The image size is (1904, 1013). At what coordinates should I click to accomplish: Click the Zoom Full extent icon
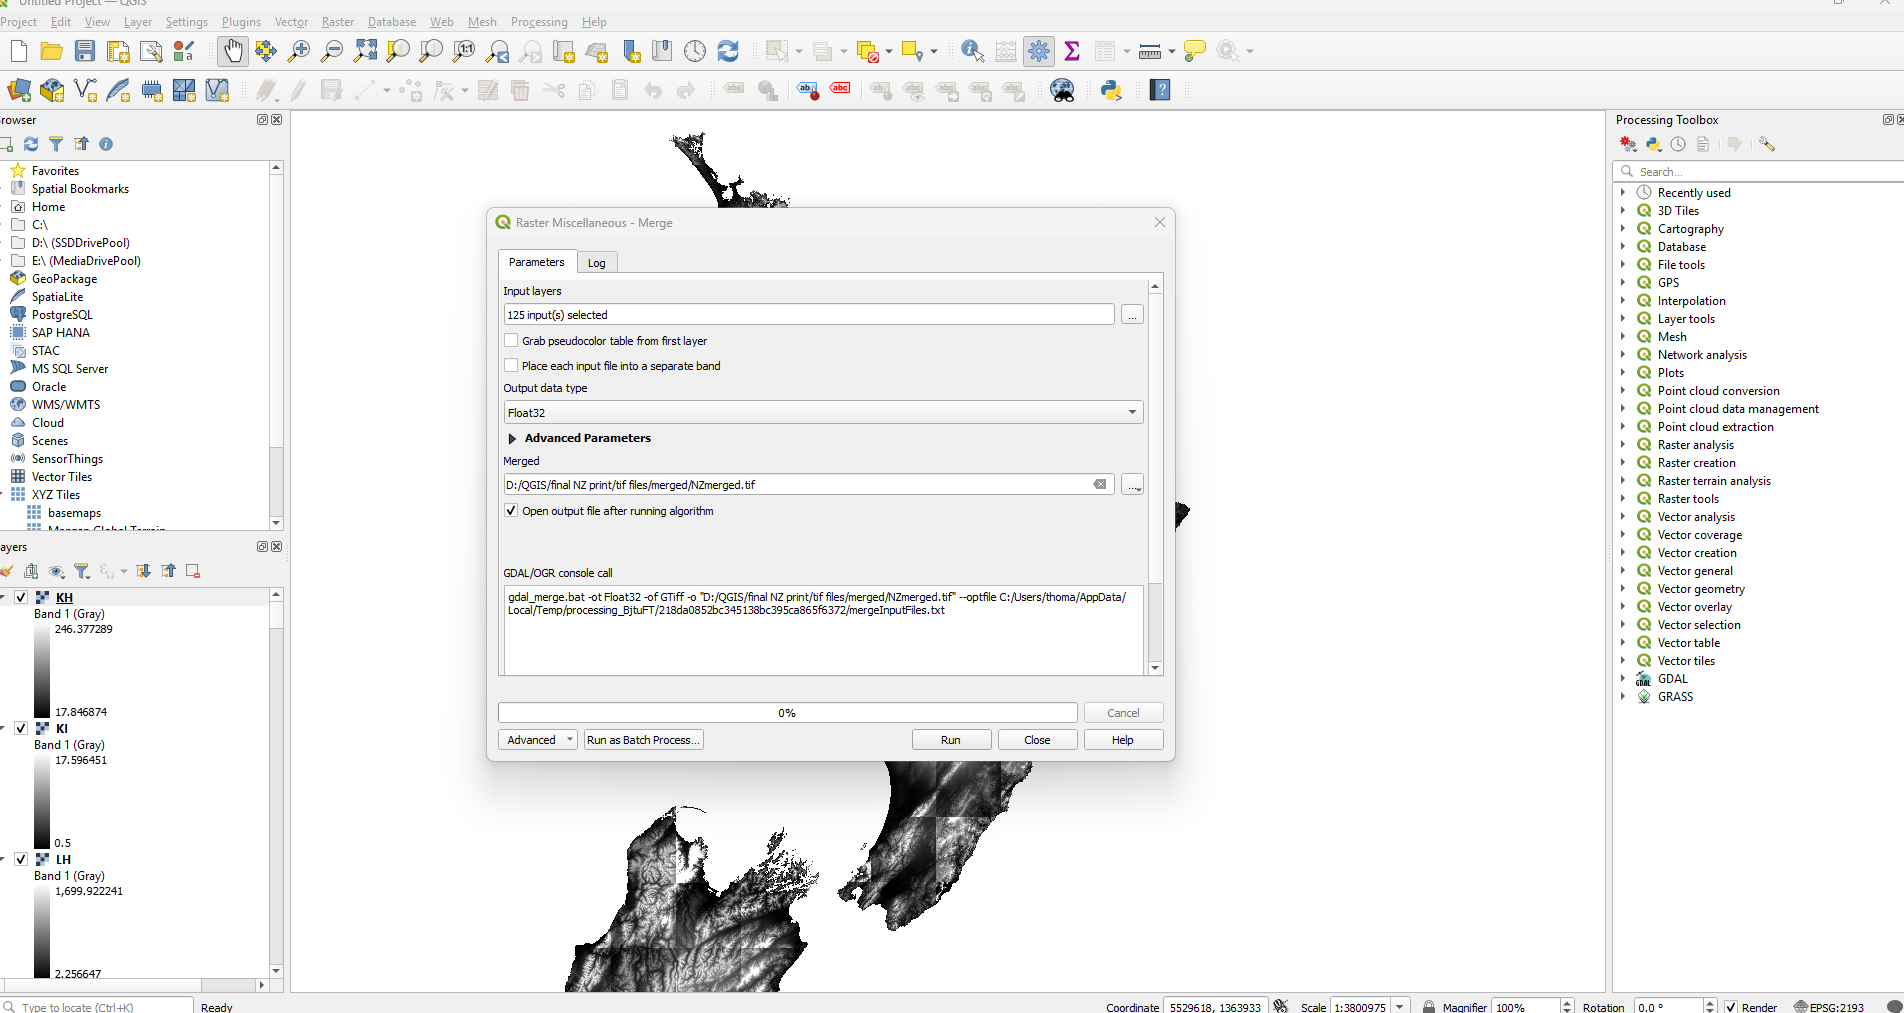point(365,51)
